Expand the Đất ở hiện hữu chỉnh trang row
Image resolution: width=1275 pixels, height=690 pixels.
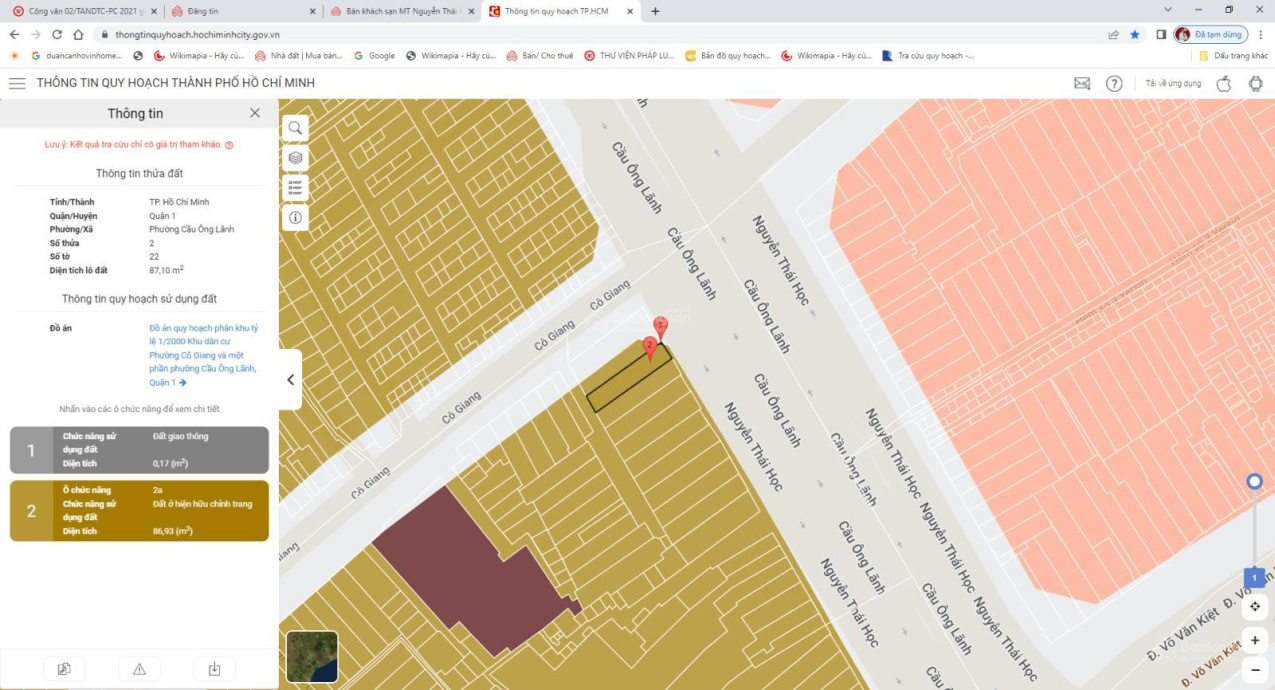[x=139, y=511]
